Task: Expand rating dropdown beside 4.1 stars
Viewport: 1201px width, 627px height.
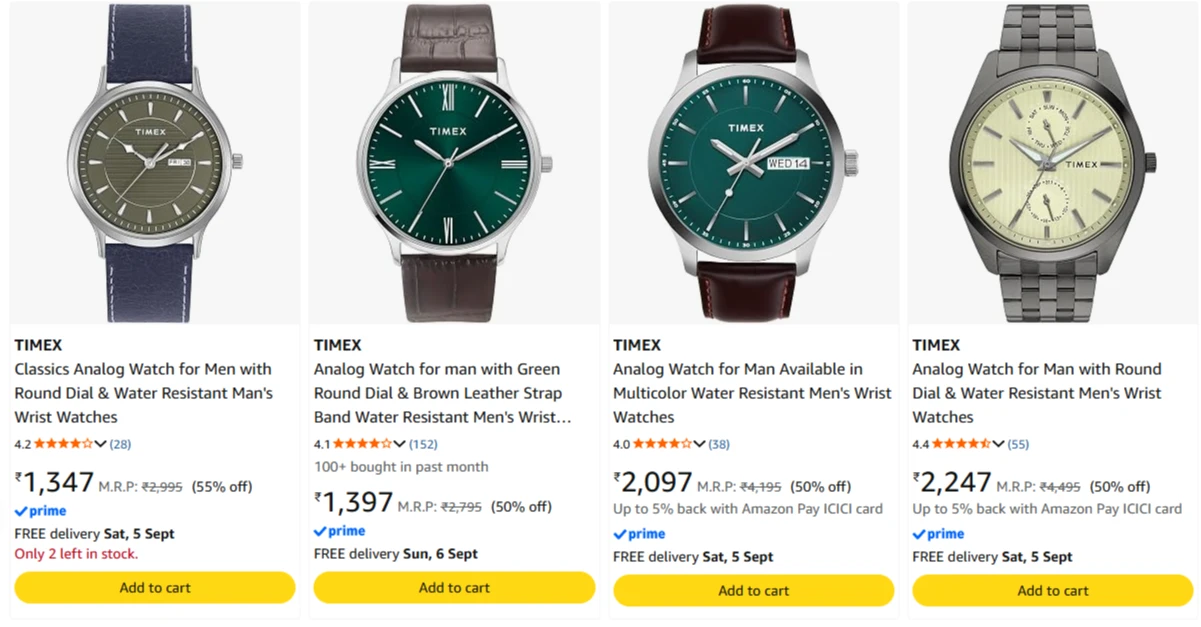Action: point(400,444)
